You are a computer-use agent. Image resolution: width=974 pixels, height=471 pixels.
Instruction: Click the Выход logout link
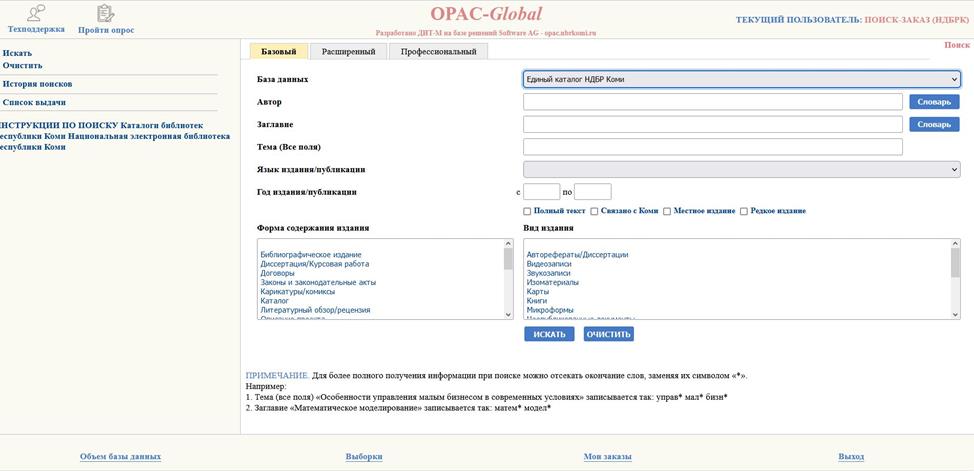pos(851,457)
